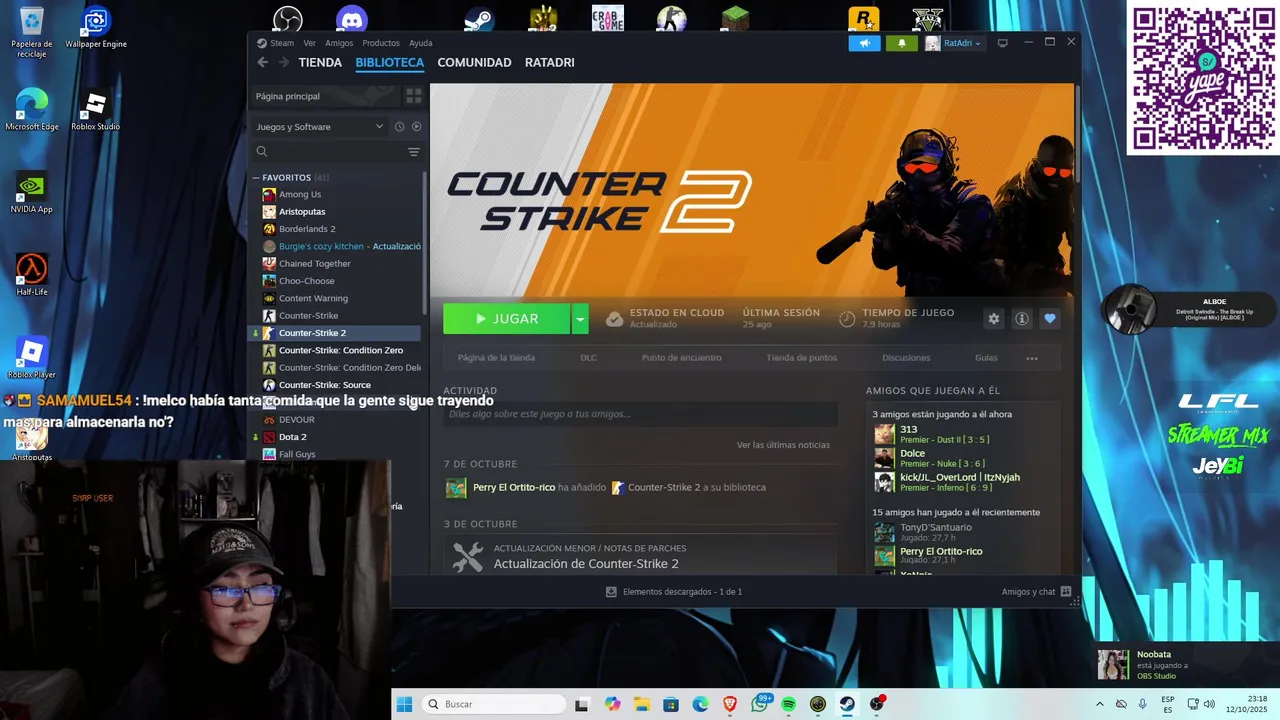Open the DLC link
1280x720 pixels.
(588, 357)
